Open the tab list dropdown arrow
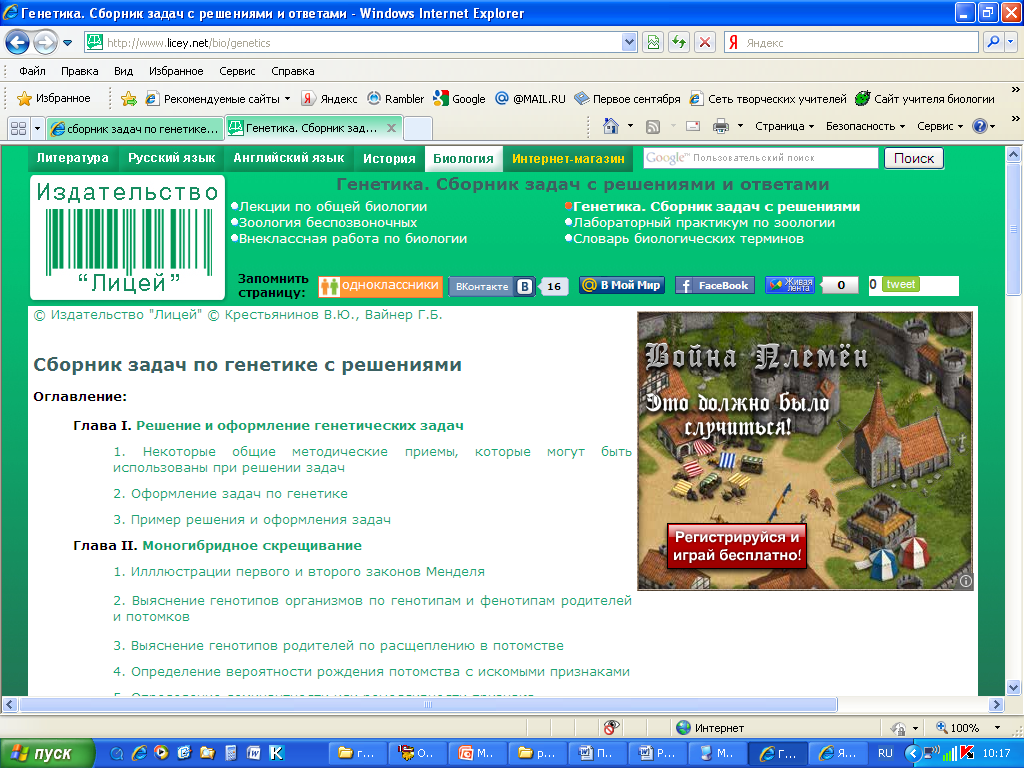Screen dimensions: 1024x768 point(37,128)
